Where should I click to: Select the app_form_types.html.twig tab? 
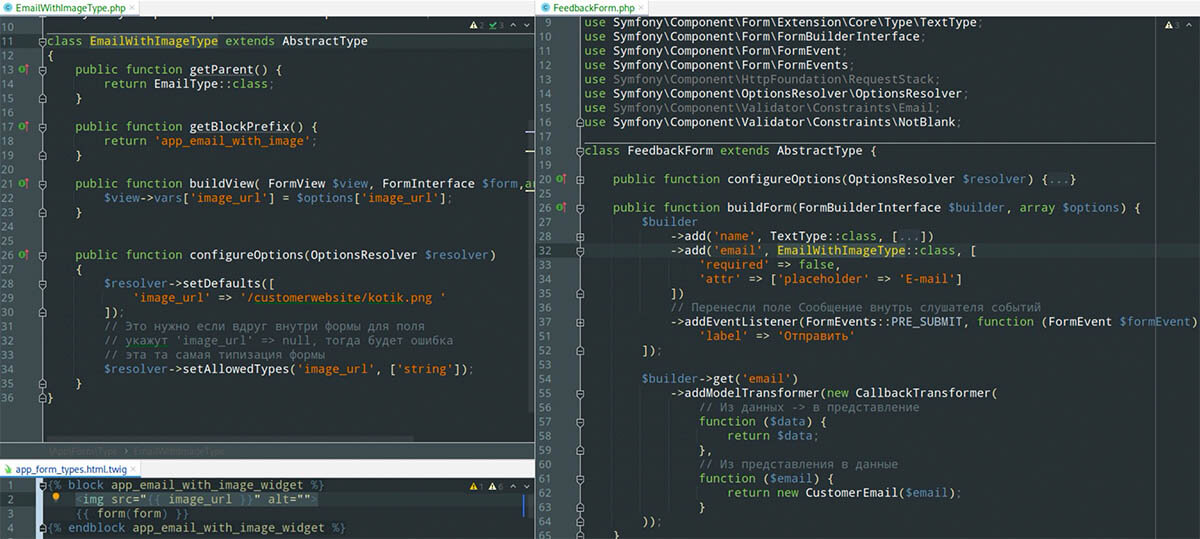tap(69, 469)
